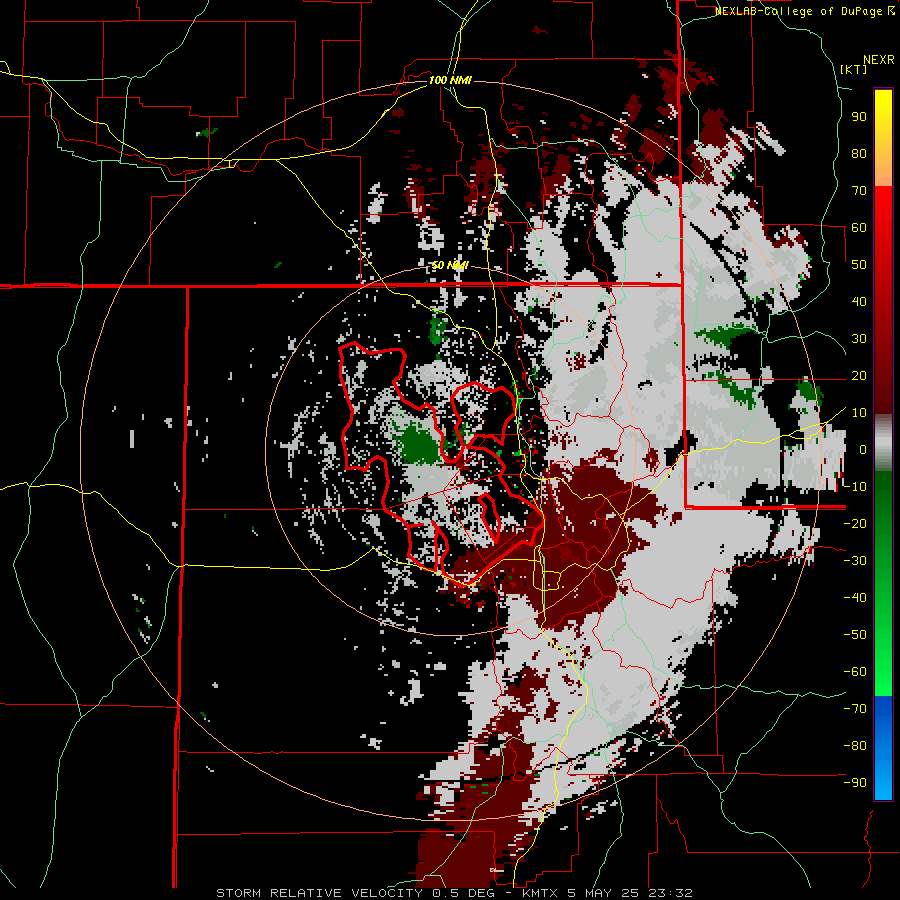The width and height of the screenshot is (900, 900).
Task: Click the 30 label on the velocity scale
Action: pyautogui.click(x=859, y=339)
